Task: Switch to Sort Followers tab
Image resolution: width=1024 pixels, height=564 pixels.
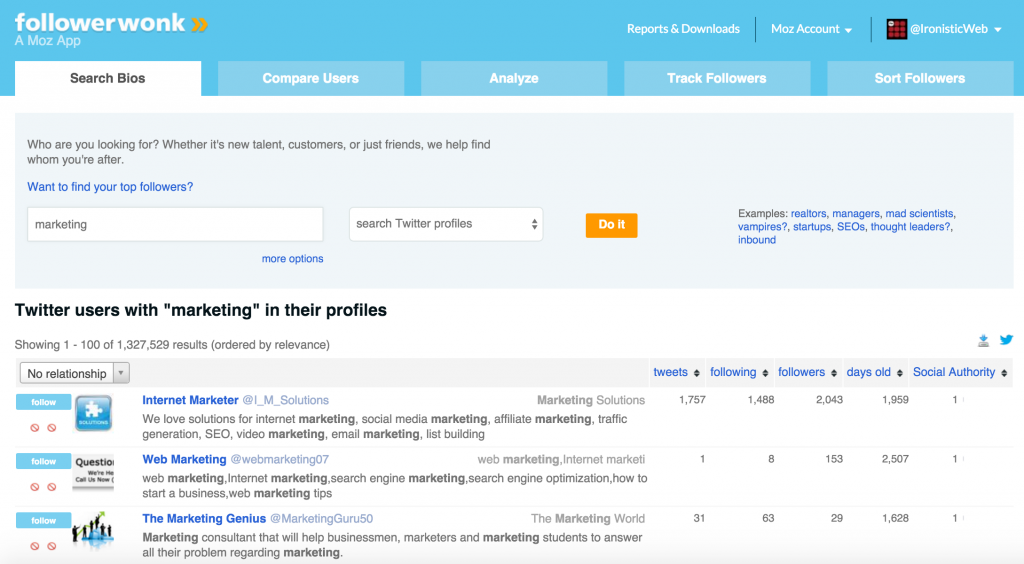Action: pos(920,78)
